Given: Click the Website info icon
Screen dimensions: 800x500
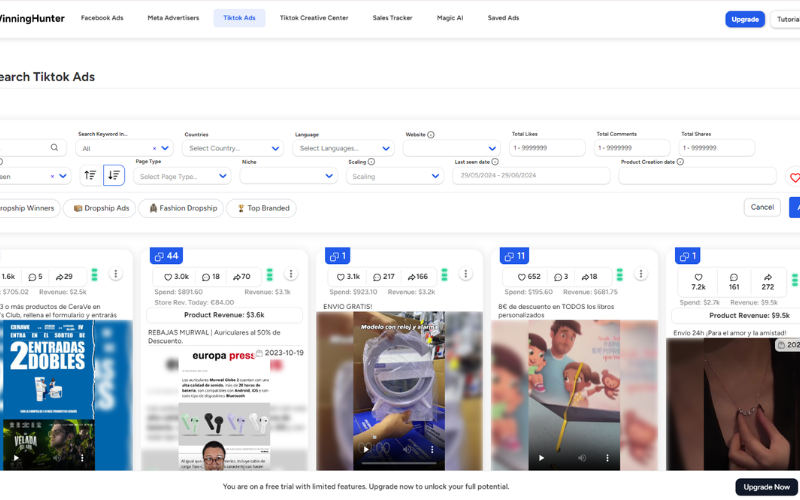Looking at the screenshot, I should tap(431, 135).
